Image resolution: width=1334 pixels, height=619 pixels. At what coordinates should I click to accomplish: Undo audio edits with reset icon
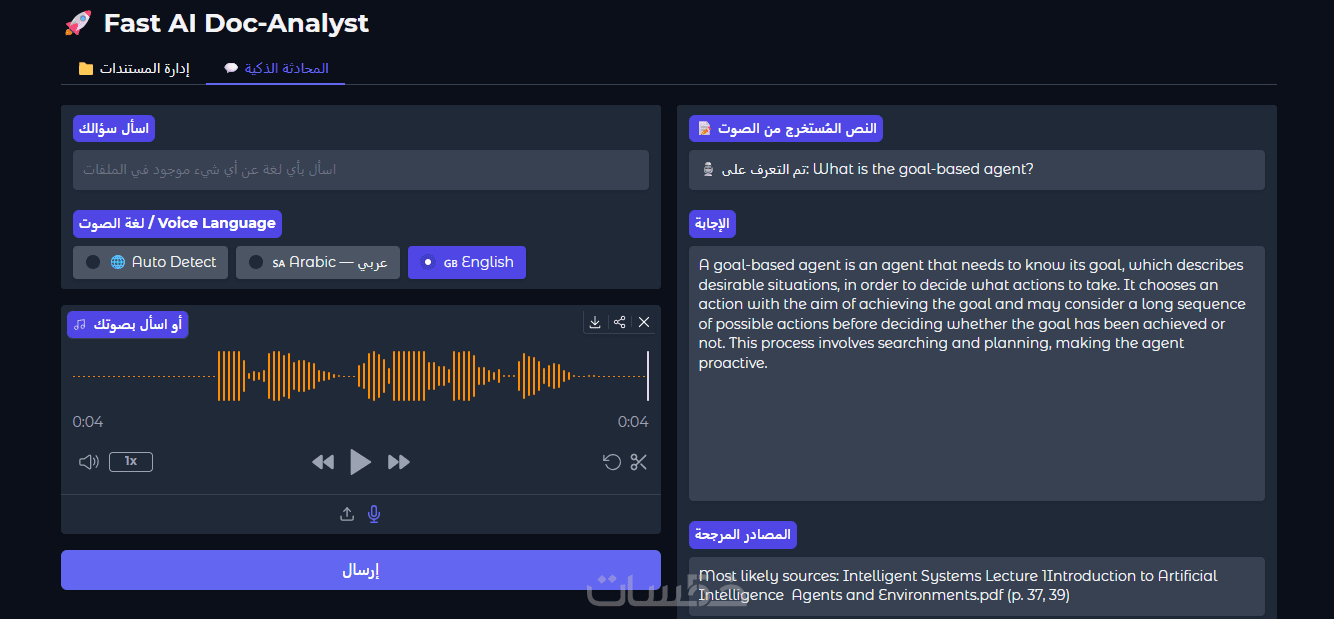pyautogui.click(x=612, y=462)
